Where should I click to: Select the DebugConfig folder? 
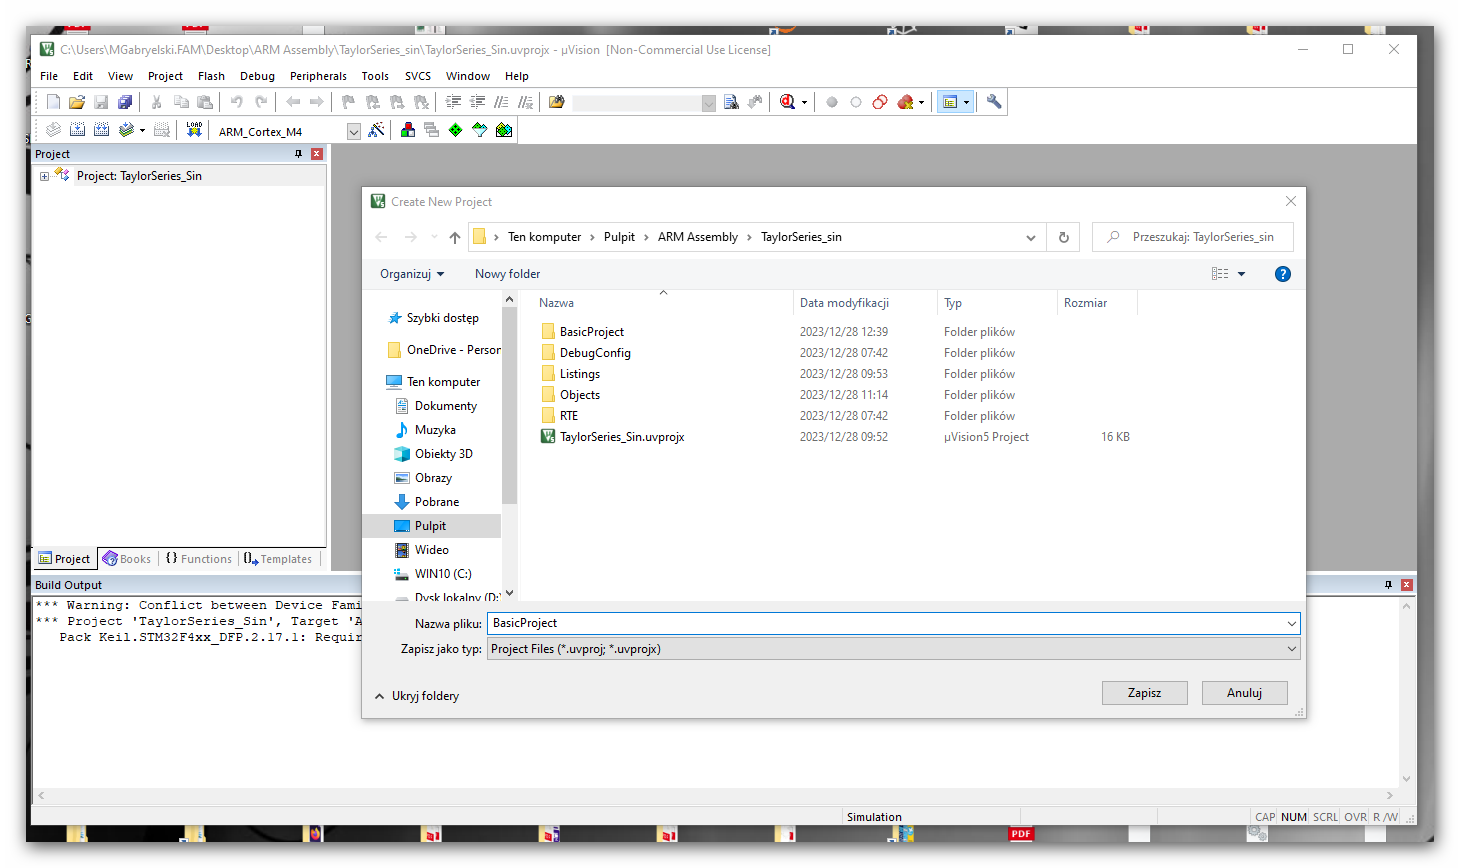tap(595, 353)
